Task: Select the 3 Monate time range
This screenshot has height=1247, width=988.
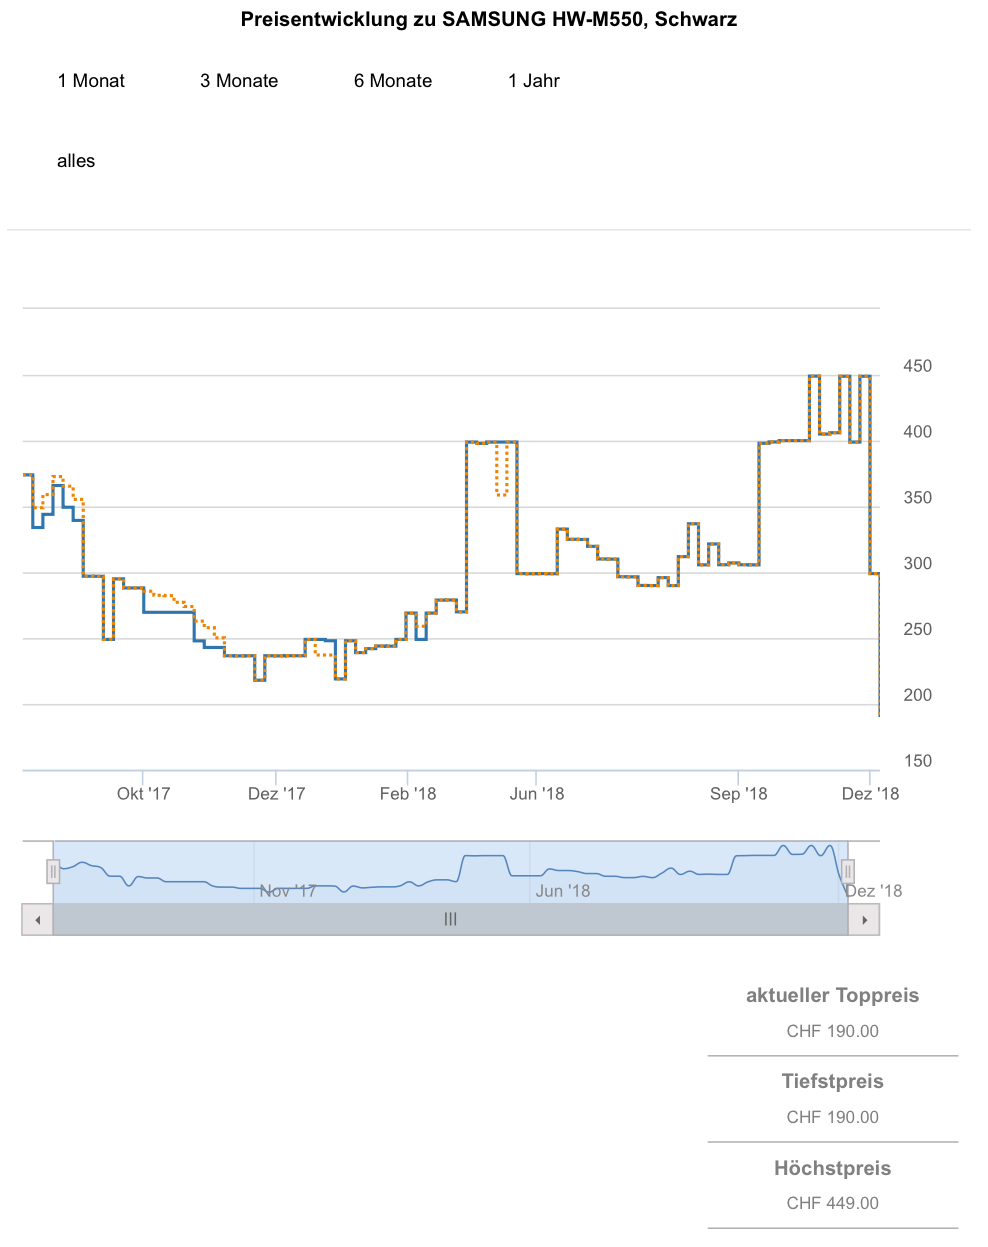Action: click(x=239, y=81)
